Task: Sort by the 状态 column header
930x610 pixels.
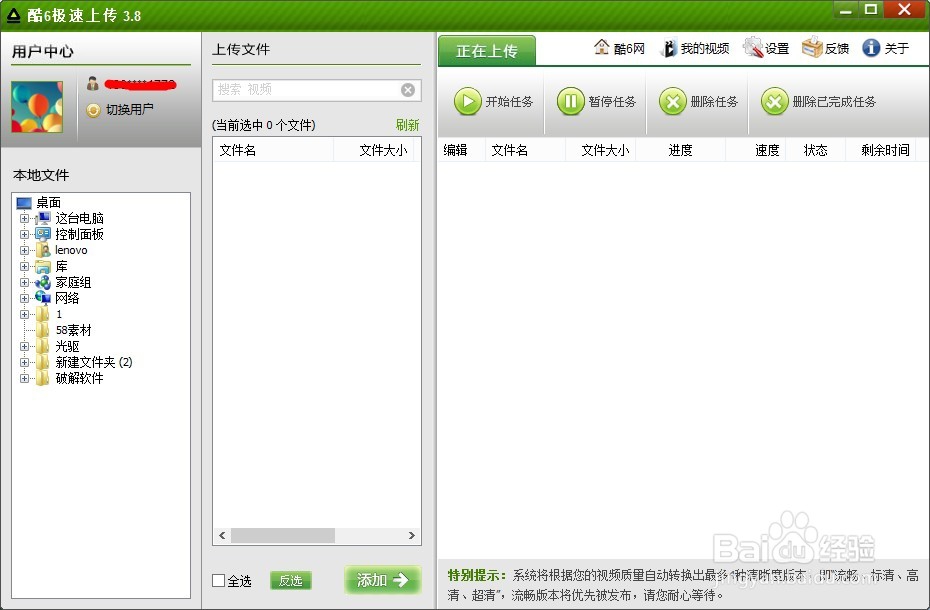Action: [x=816, y=150]
